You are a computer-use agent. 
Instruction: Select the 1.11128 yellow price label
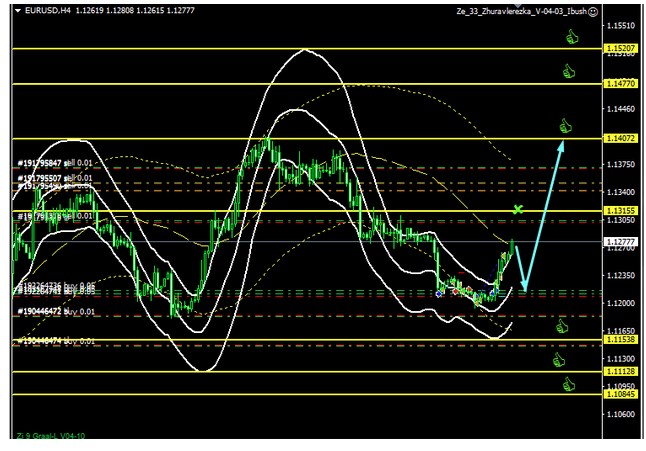point(621,371)
